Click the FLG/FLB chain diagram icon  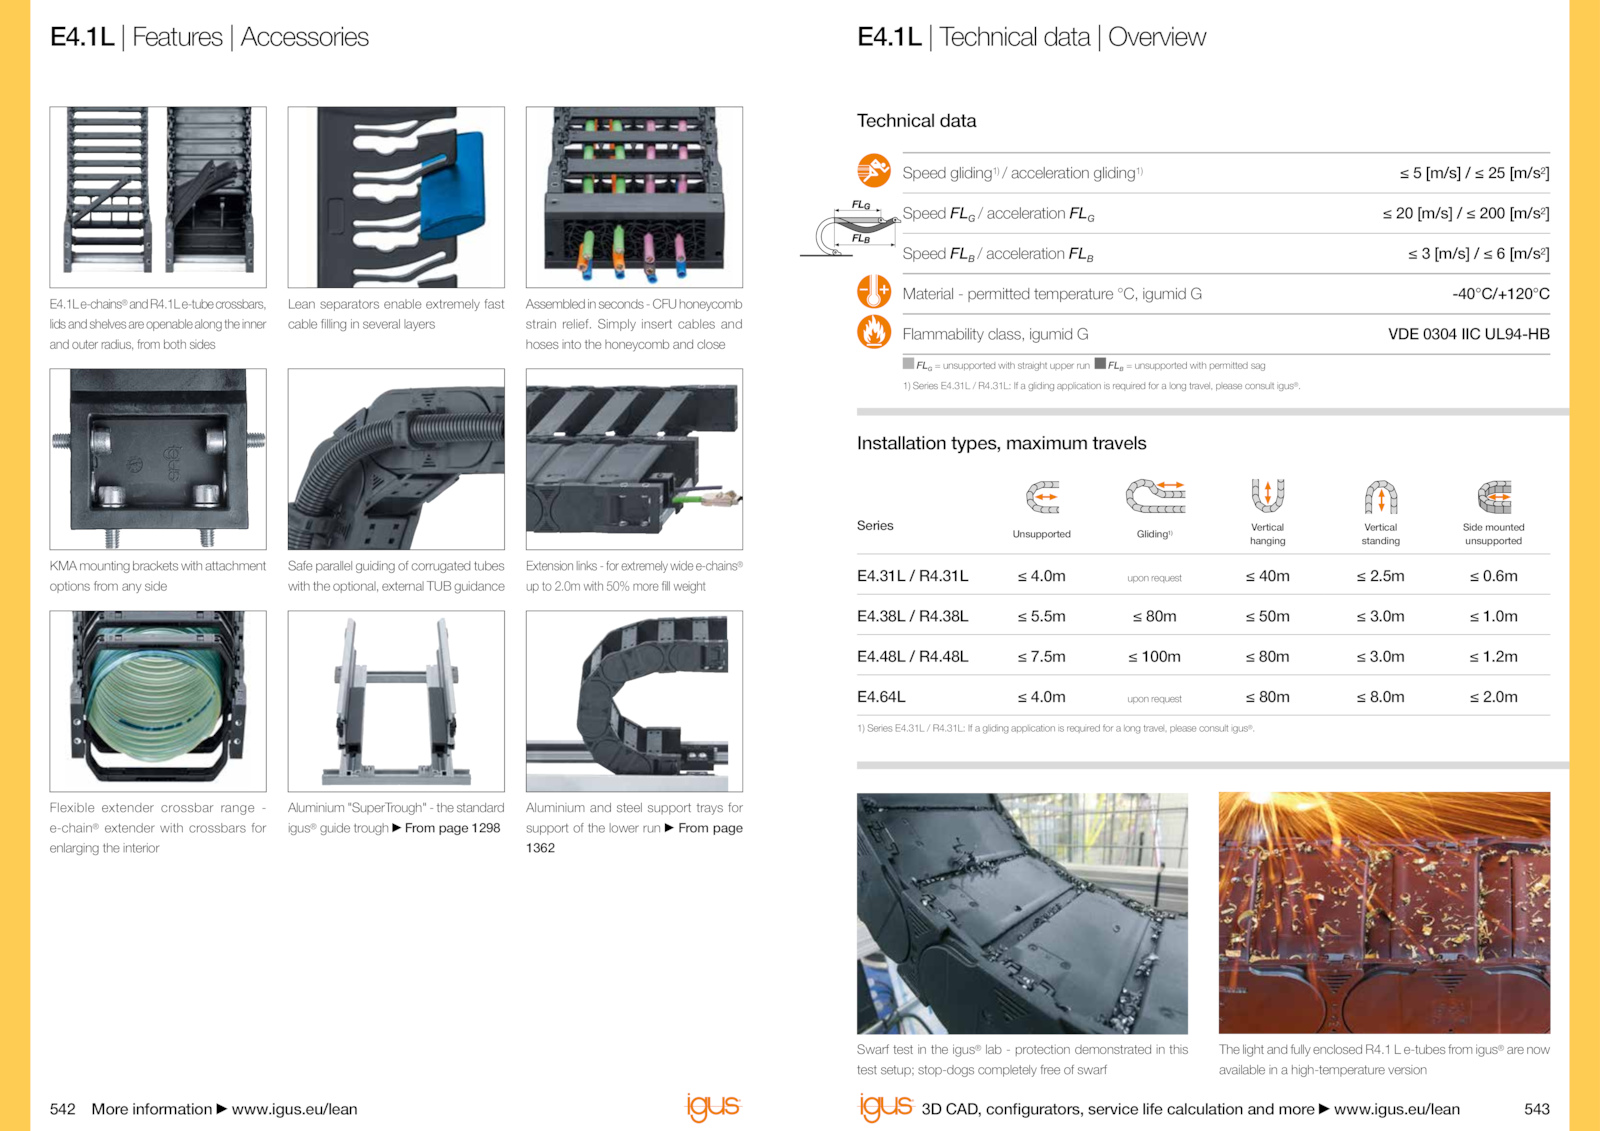tap(850, 228)
